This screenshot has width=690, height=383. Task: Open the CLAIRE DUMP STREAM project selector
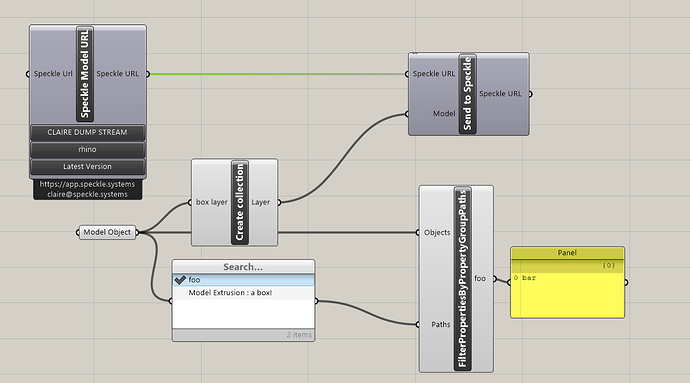point(88,133)
